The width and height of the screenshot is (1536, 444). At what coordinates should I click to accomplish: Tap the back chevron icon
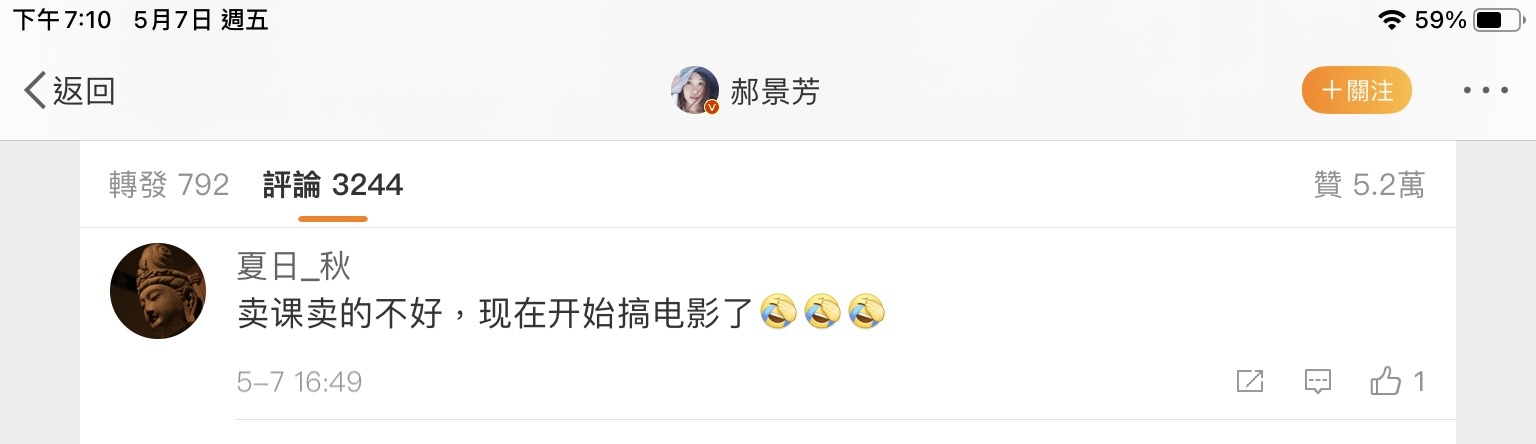(x=35, y=91)
